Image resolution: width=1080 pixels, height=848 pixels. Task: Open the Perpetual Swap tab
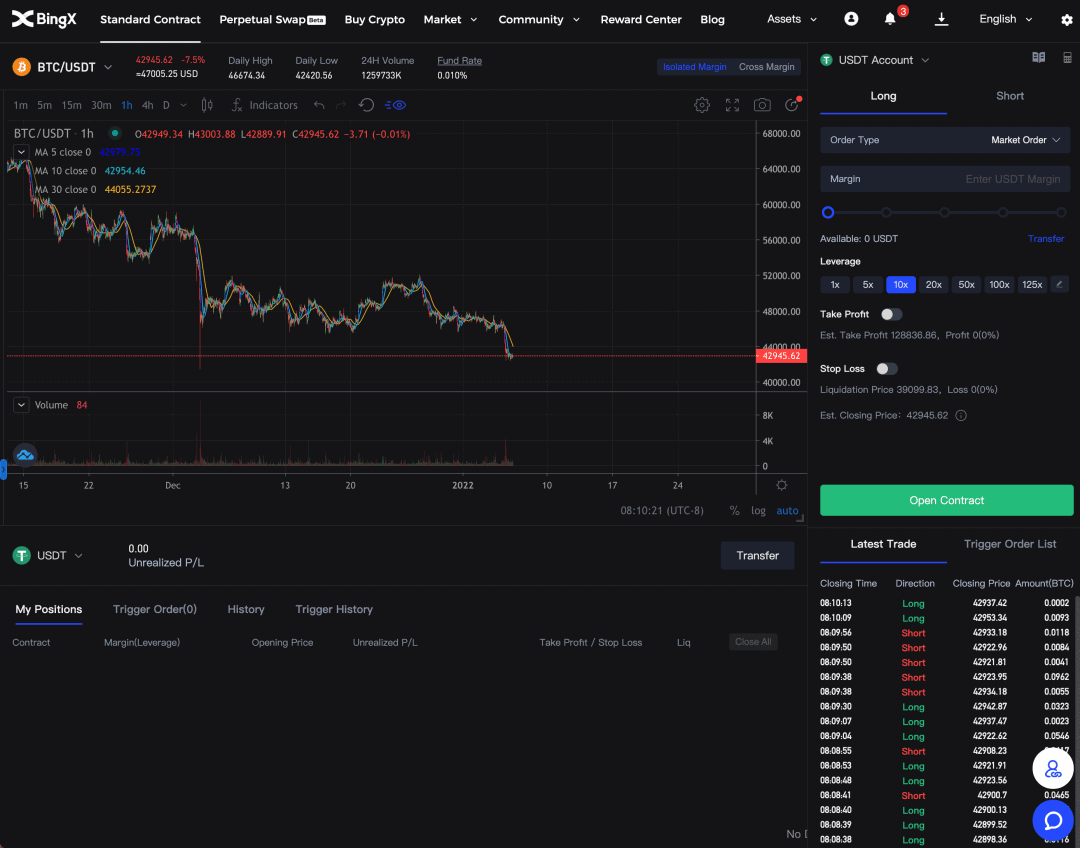pyautogui.click(x=272, y=19)
